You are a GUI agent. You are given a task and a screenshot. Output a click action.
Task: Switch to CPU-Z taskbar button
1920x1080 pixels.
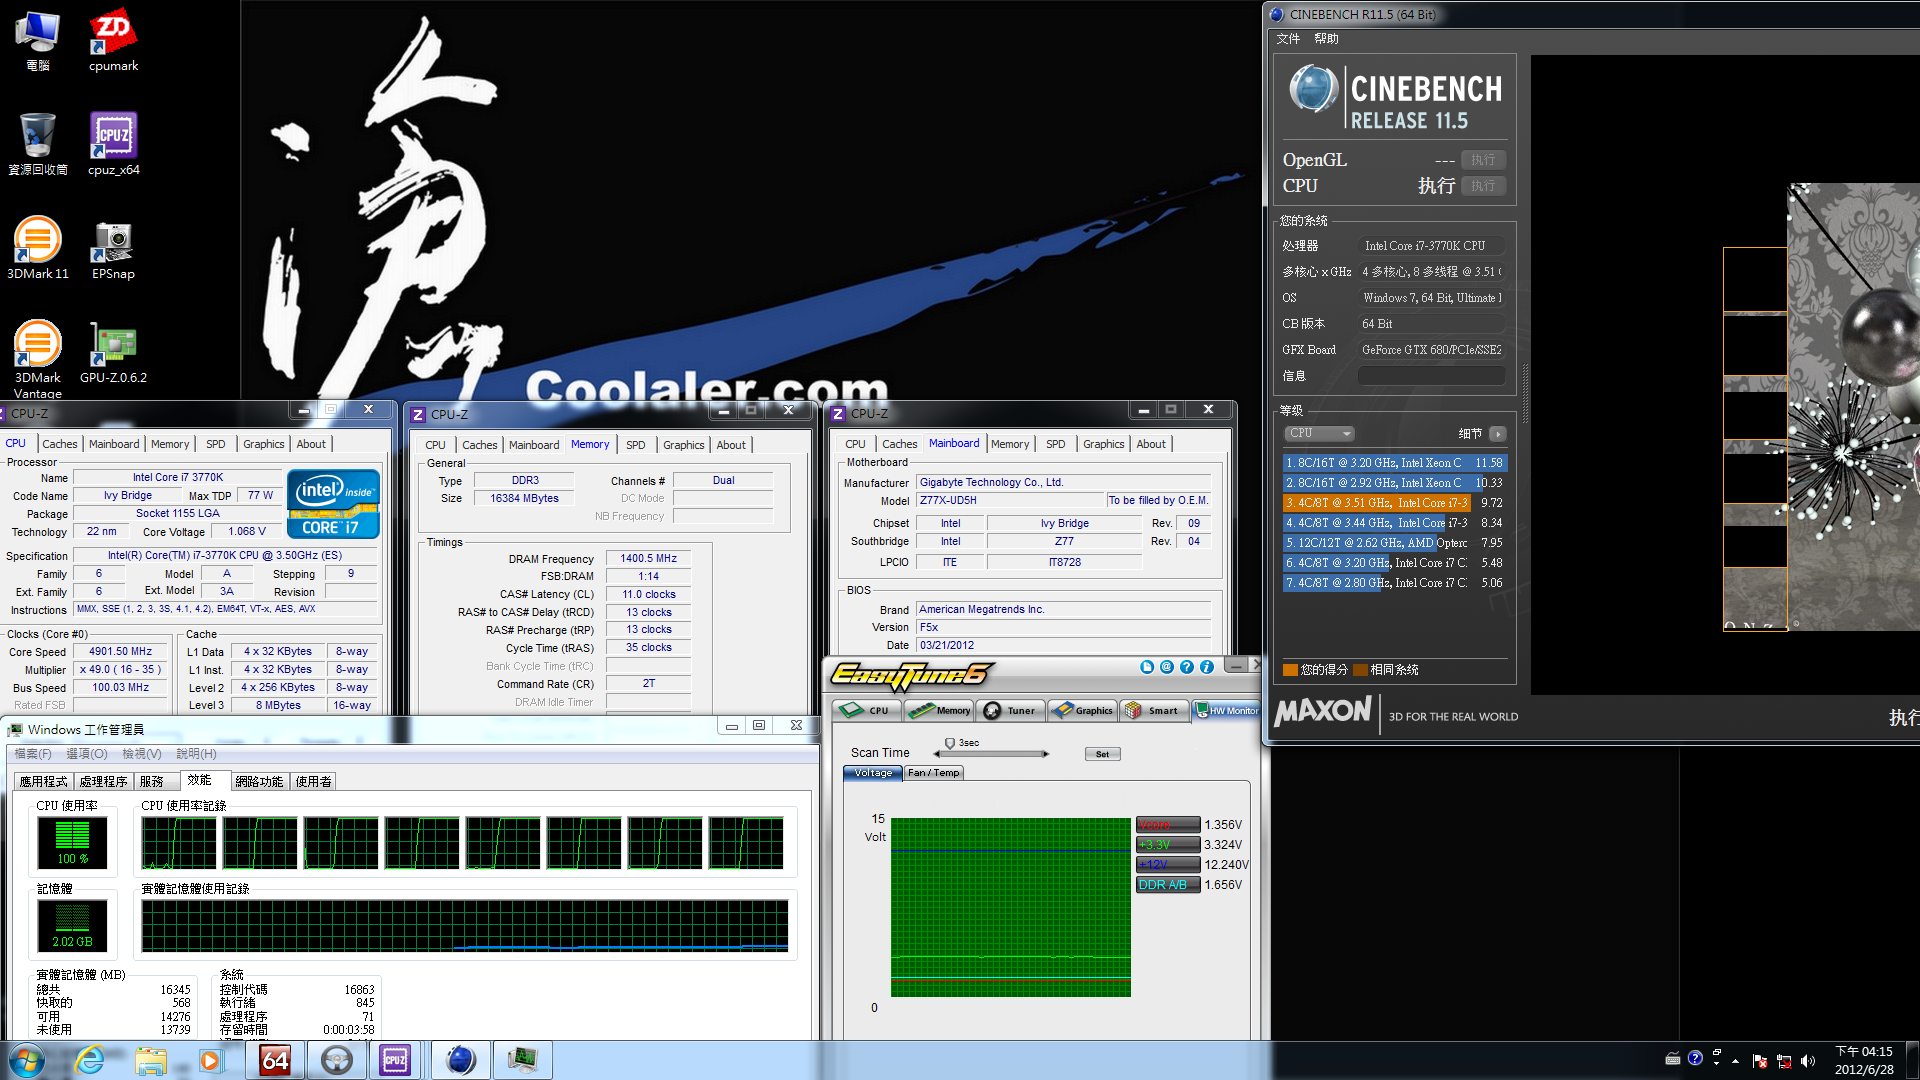396,1060
